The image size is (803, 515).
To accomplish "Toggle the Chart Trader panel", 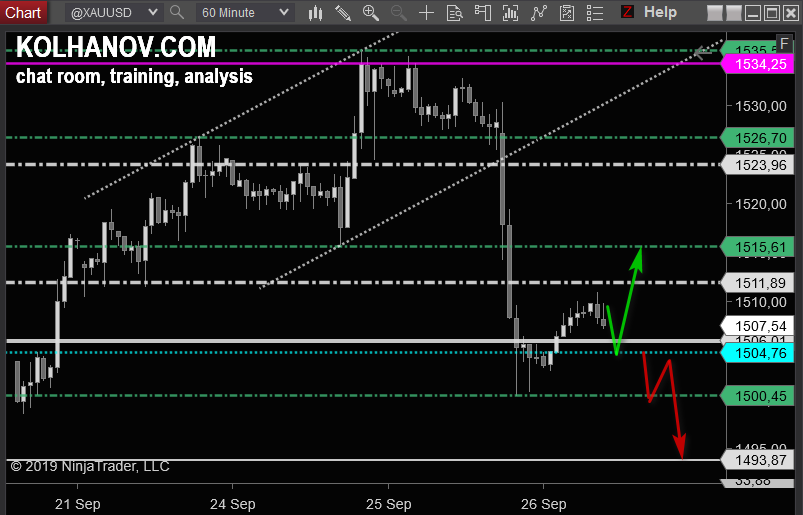I will (x=482, y=12).
